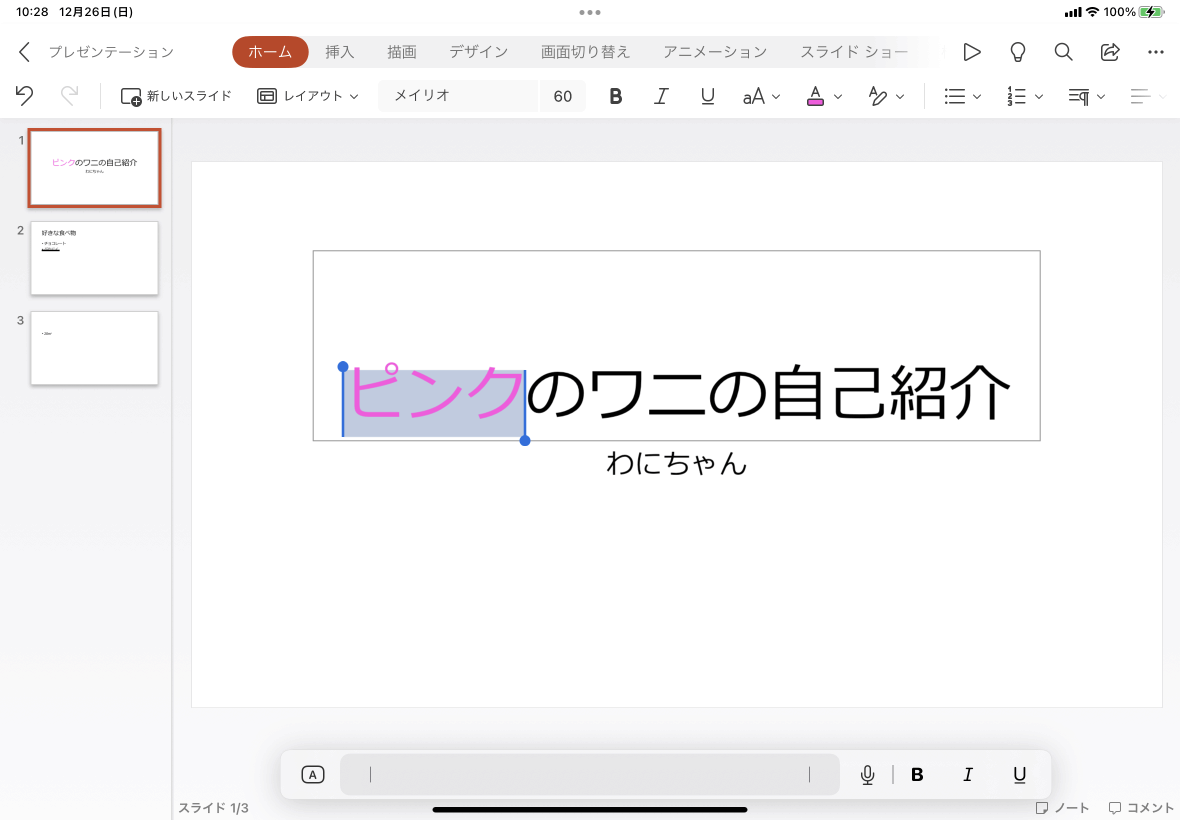Image resolution: width=1180 pixels, height=820 pixels.
Task: Switch to the 挿入 tab
Action: tap(339, 52)
